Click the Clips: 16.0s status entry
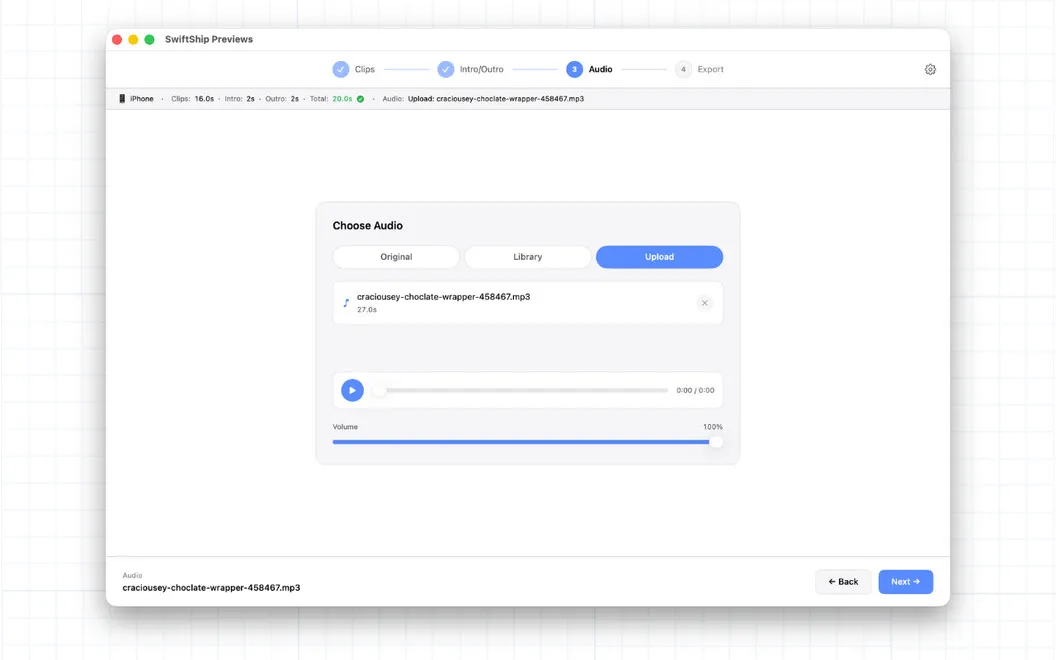The image size is (1056, 660). coord(193,98)
